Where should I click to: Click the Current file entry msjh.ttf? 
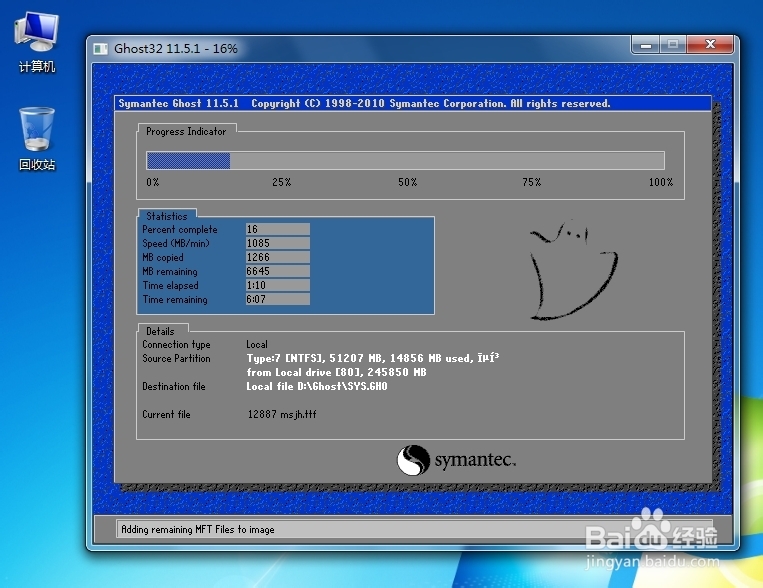(x=282, y=414)
